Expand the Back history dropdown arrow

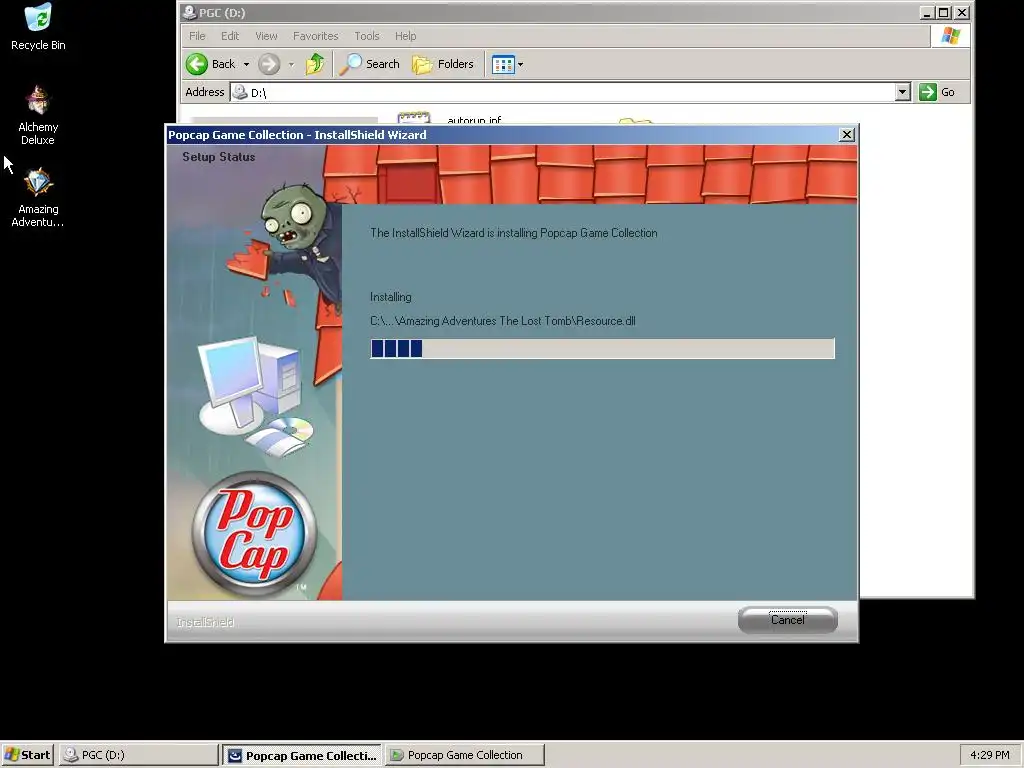click(x=246, y=64)
